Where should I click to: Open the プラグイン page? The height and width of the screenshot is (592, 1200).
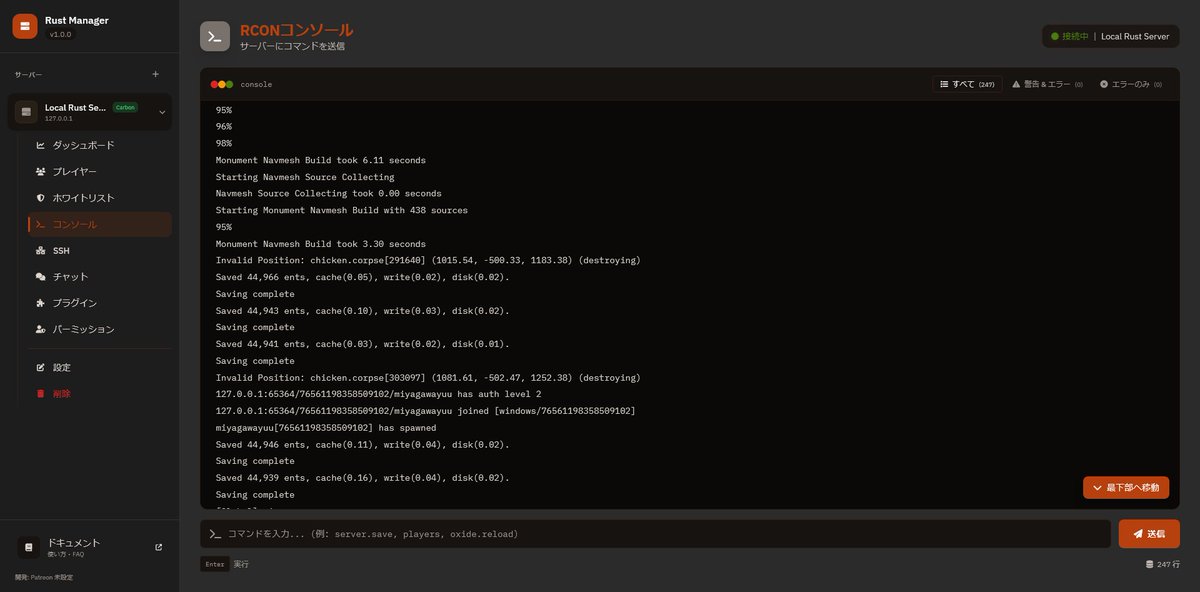(x=100, y=303)
